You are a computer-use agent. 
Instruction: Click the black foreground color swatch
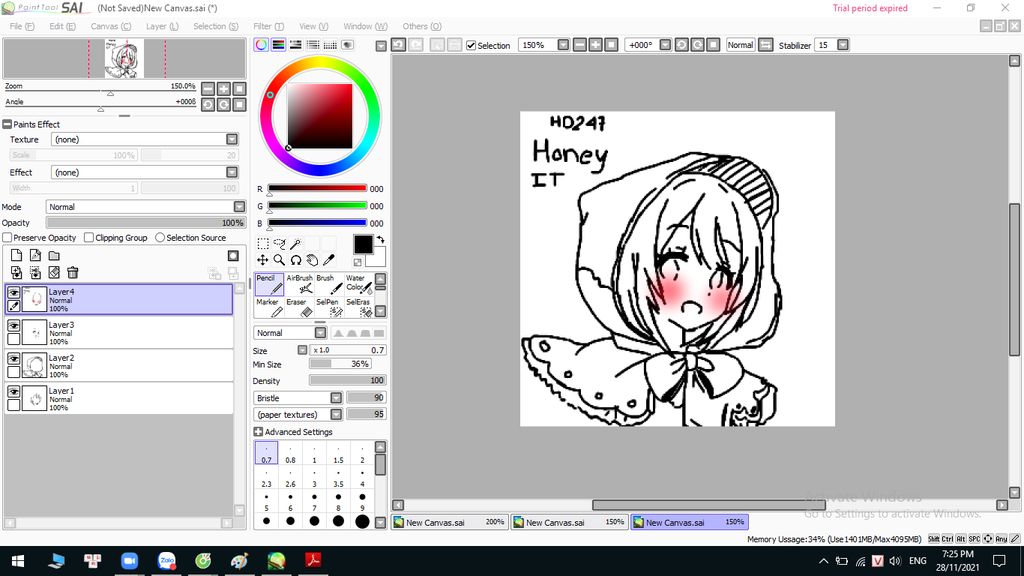pyautogui.click(x=363, y=244)
